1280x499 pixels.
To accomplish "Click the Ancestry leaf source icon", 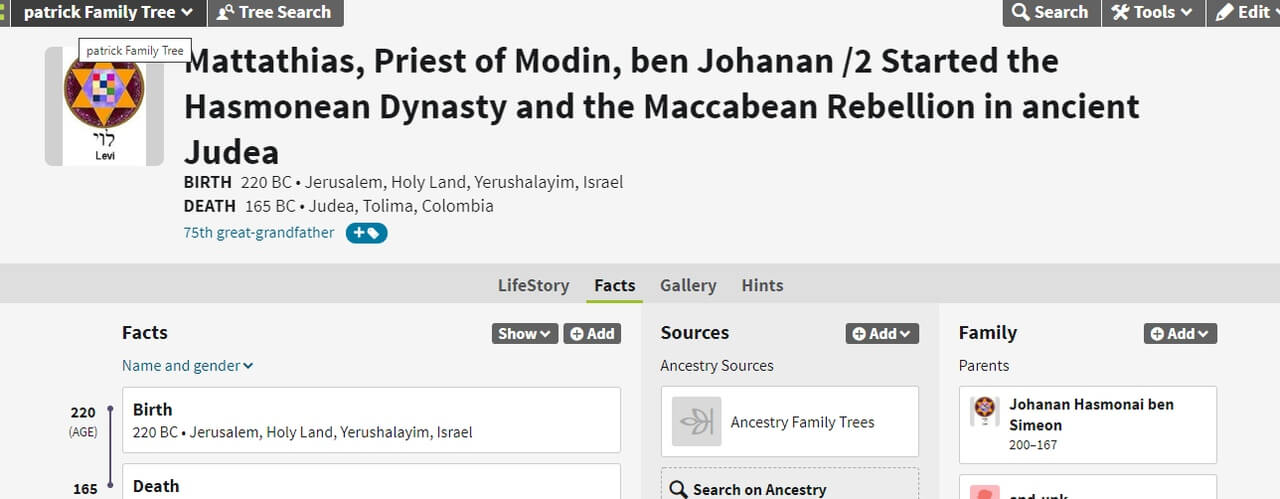I will click(696, 422).
